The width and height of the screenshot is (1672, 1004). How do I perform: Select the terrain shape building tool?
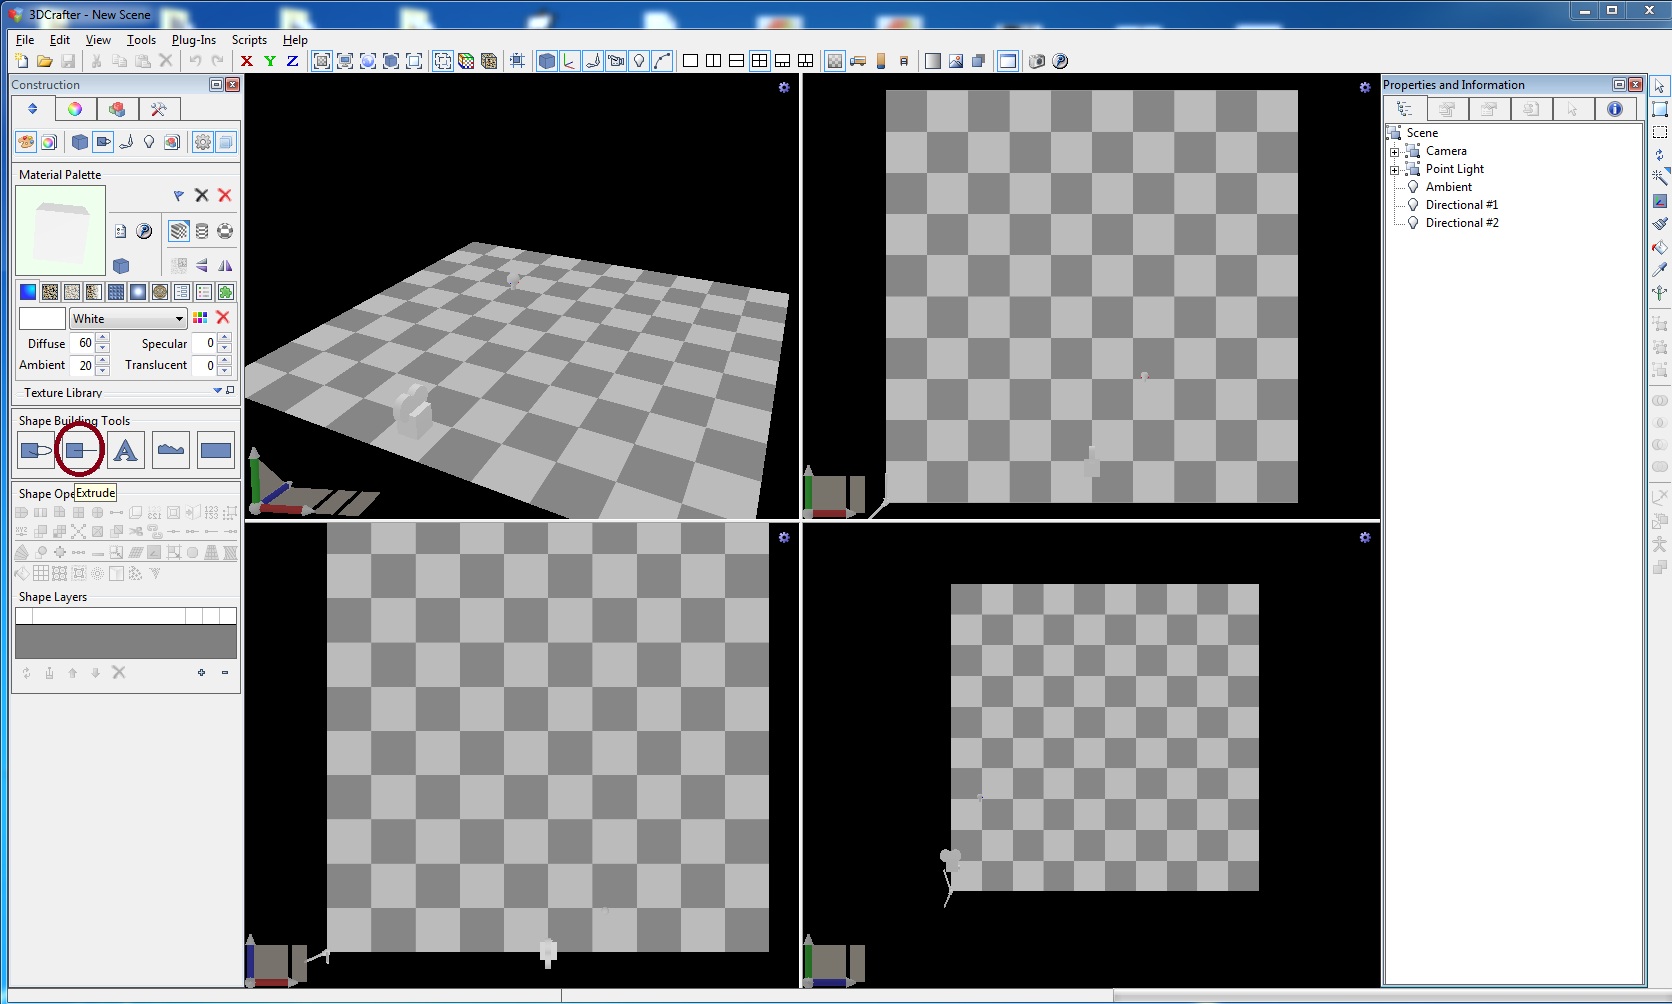[x=171, y=450]
